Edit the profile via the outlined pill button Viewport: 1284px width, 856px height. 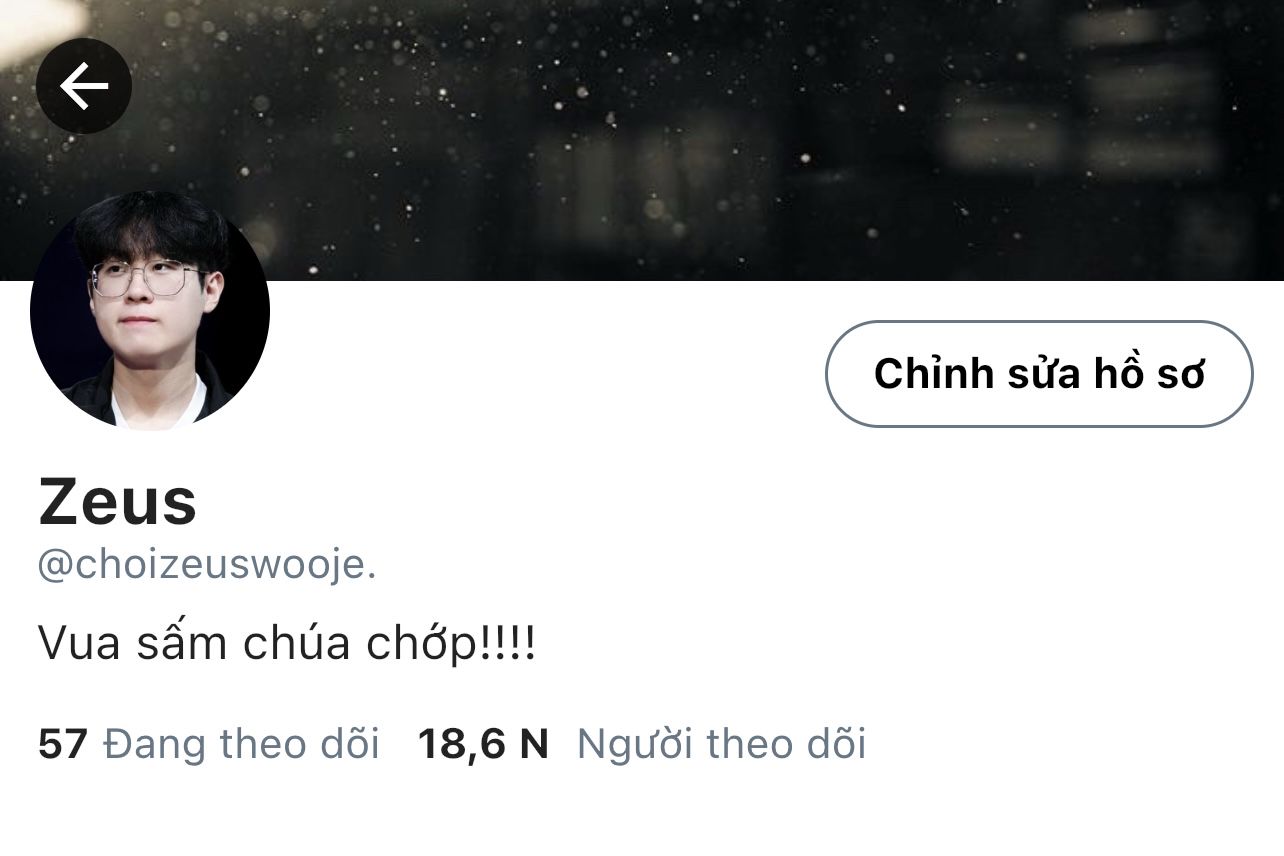click(x=1039, y=374)
